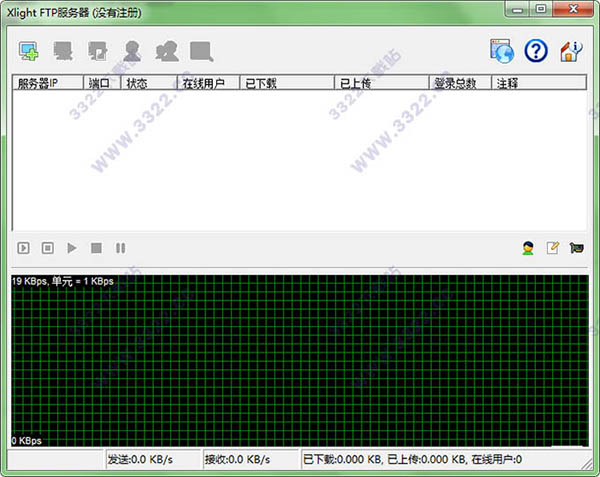Viewport: 600px width, 477px height.
Task: Open the user list icon
Action: point(132,51)
